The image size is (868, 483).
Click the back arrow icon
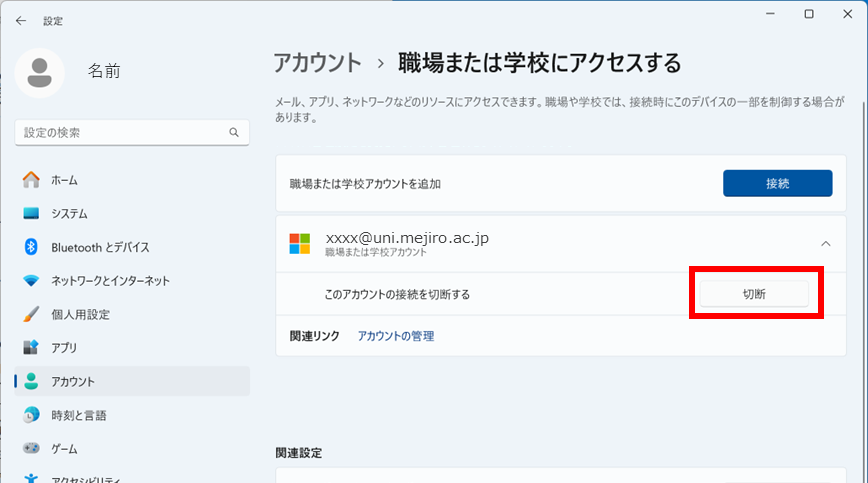pos(21,21)
